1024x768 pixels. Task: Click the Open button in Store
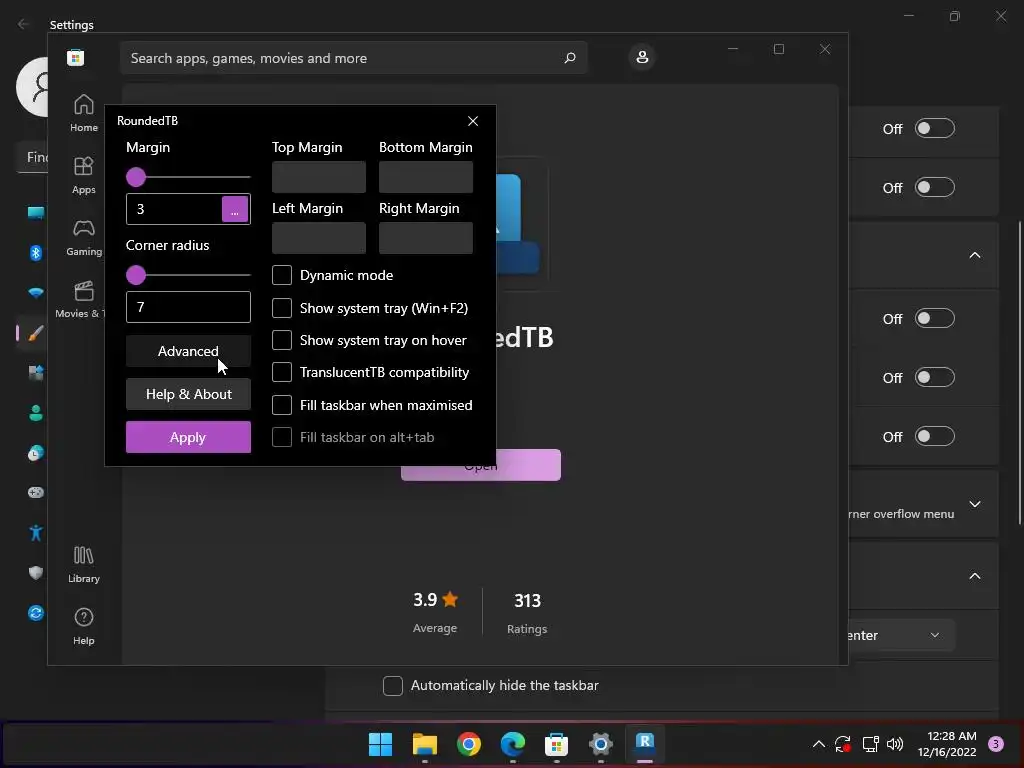tap(481, 466)
